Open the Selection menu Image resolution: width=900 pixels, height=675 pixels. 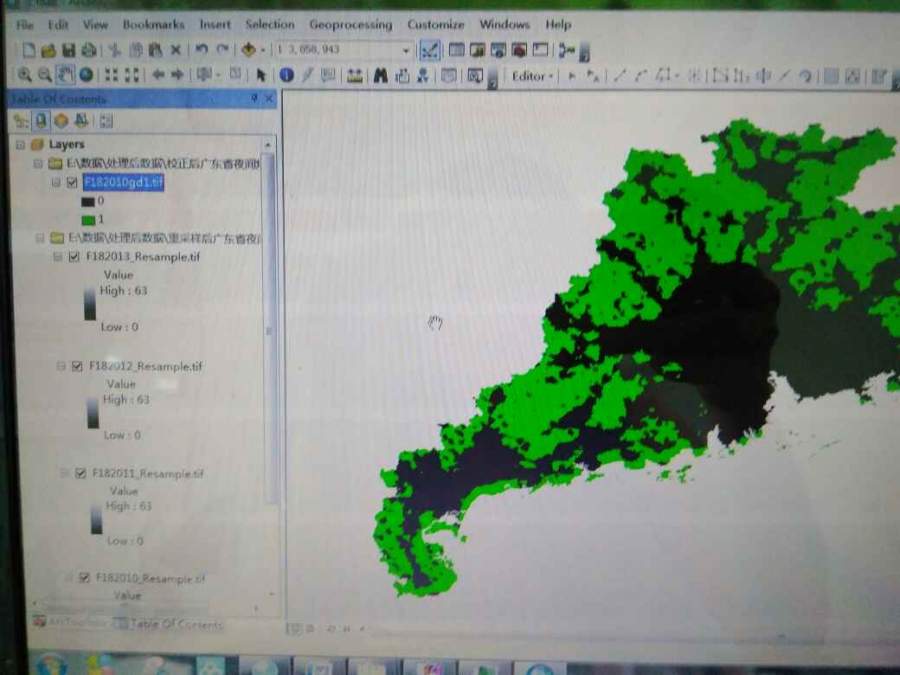[x=270, y=25]
